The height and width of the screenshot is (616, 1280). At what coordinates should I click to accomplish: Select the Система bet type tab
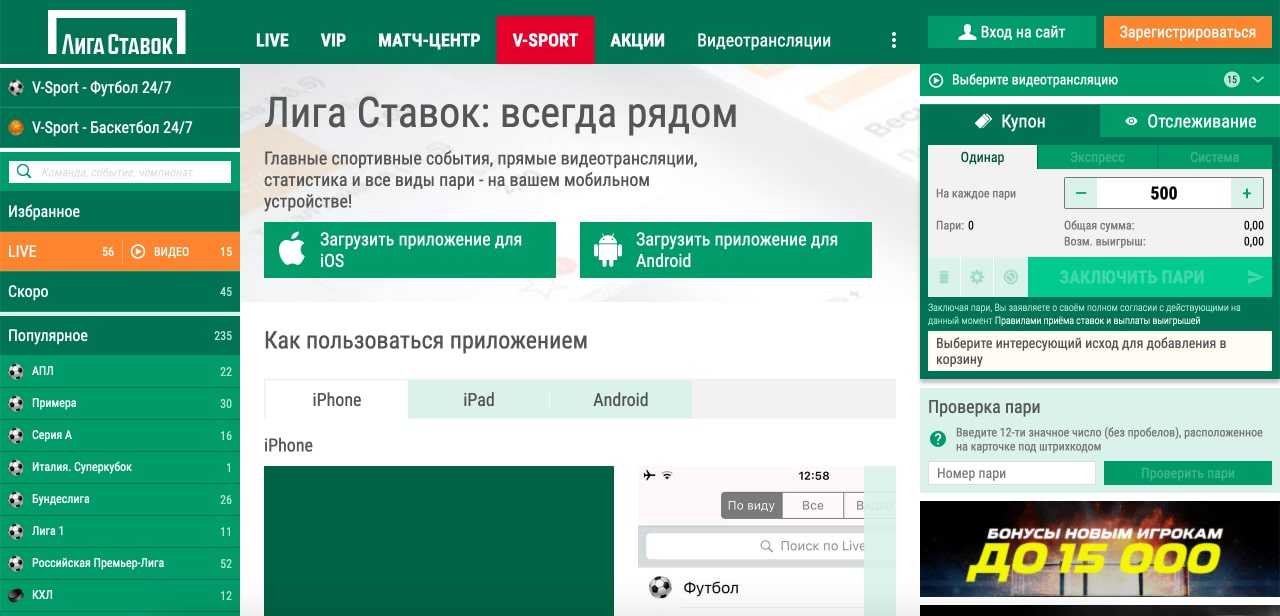[1214, 157]
